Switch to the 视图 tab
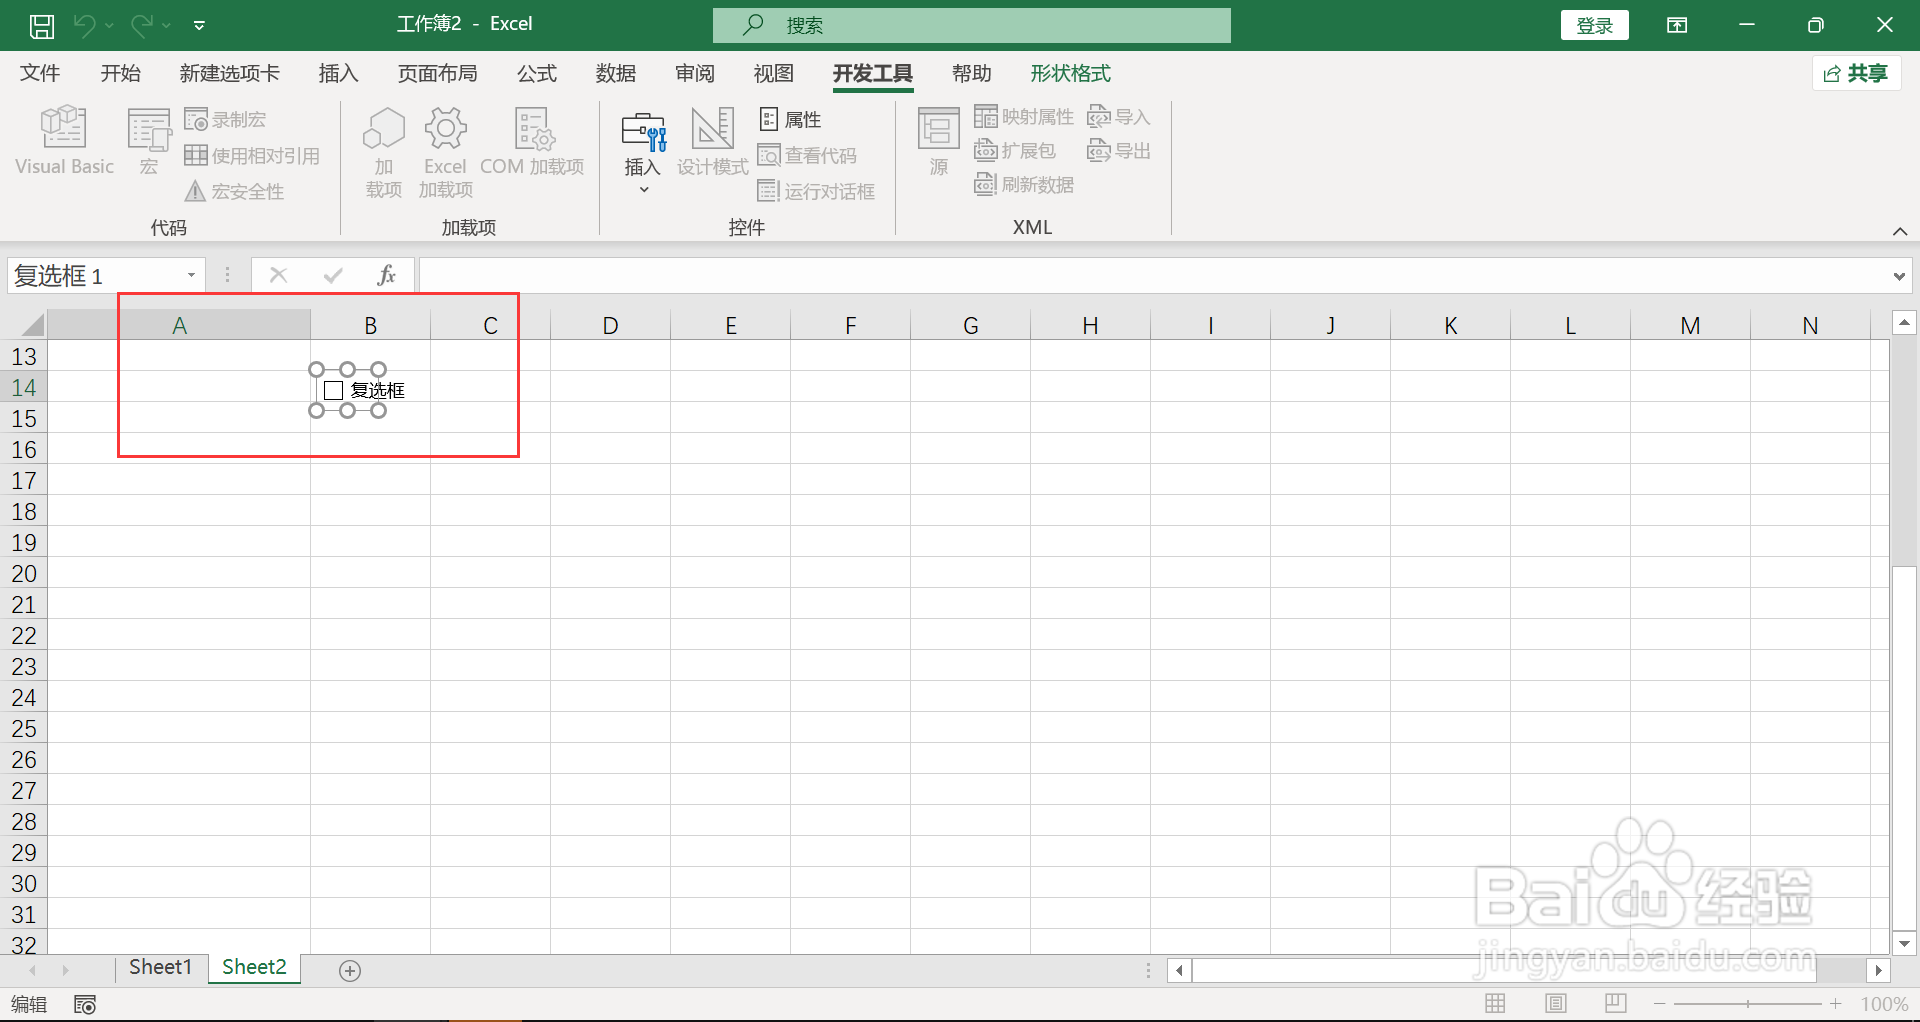1920x1022 pixels. click(x=774, y=73)
